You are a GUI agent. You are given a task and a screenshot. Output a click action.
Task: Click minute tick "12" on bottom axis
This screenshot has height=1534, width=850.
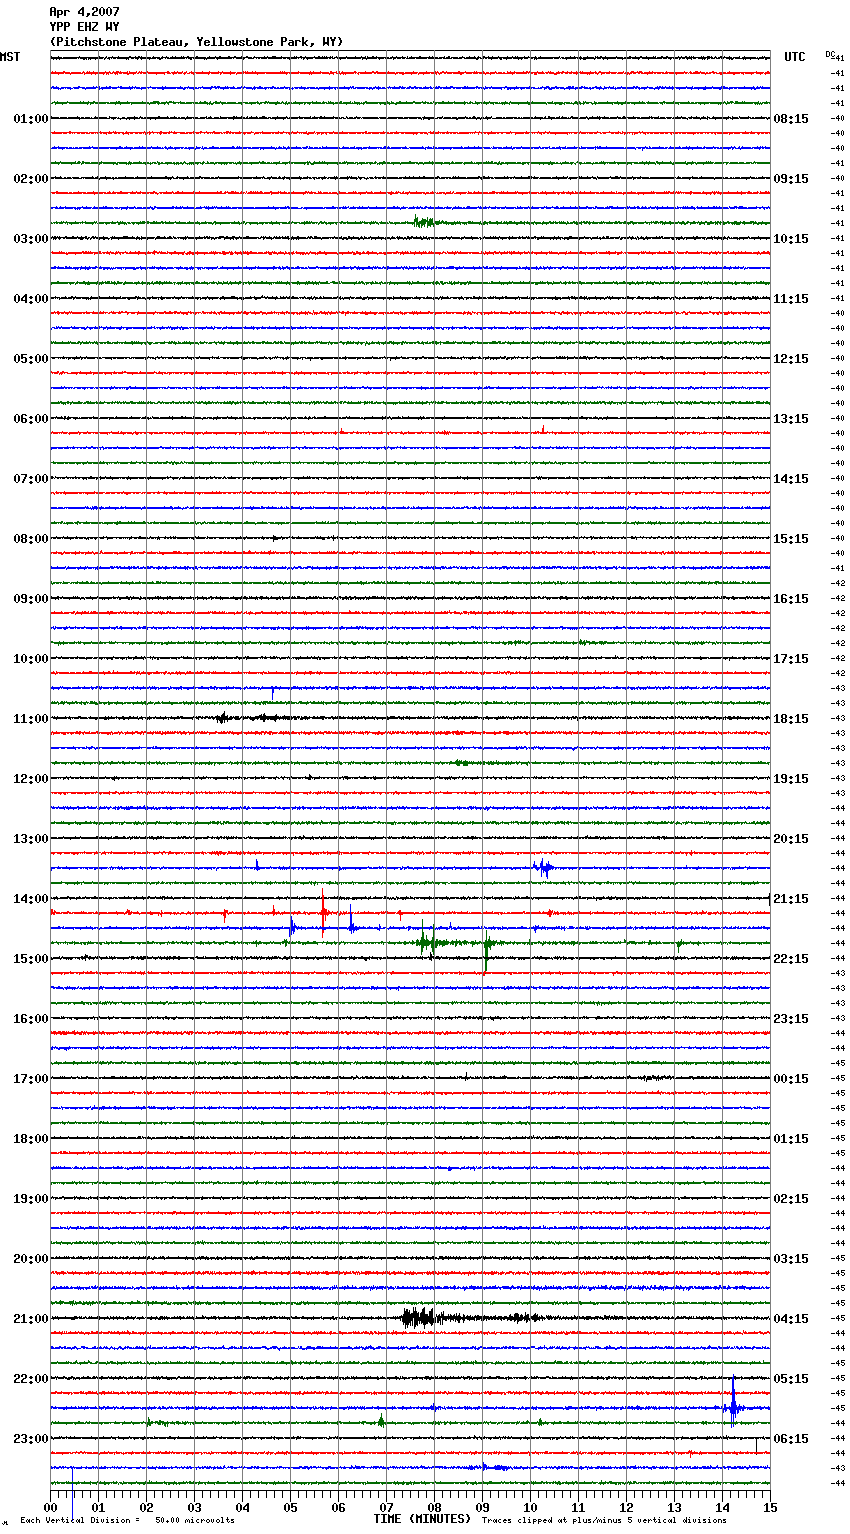pos(627,1507)
